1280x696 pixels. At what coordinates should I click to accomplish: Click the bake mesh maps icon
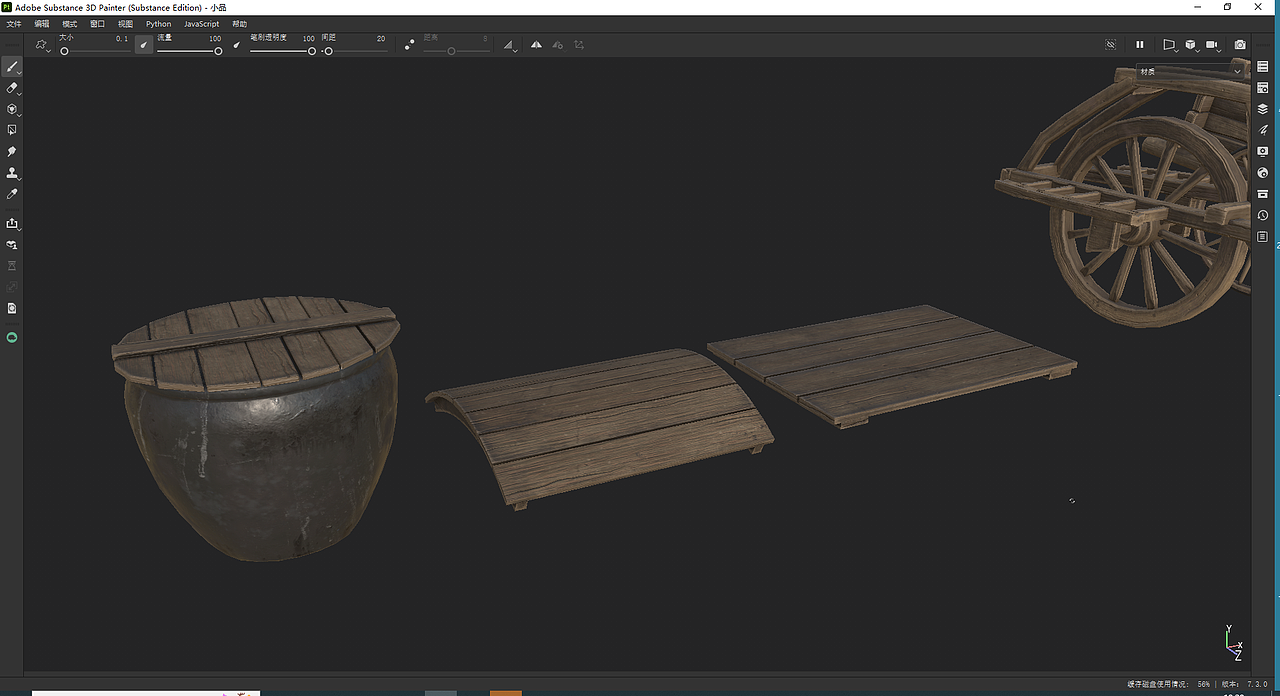click(x=12, y=244)
